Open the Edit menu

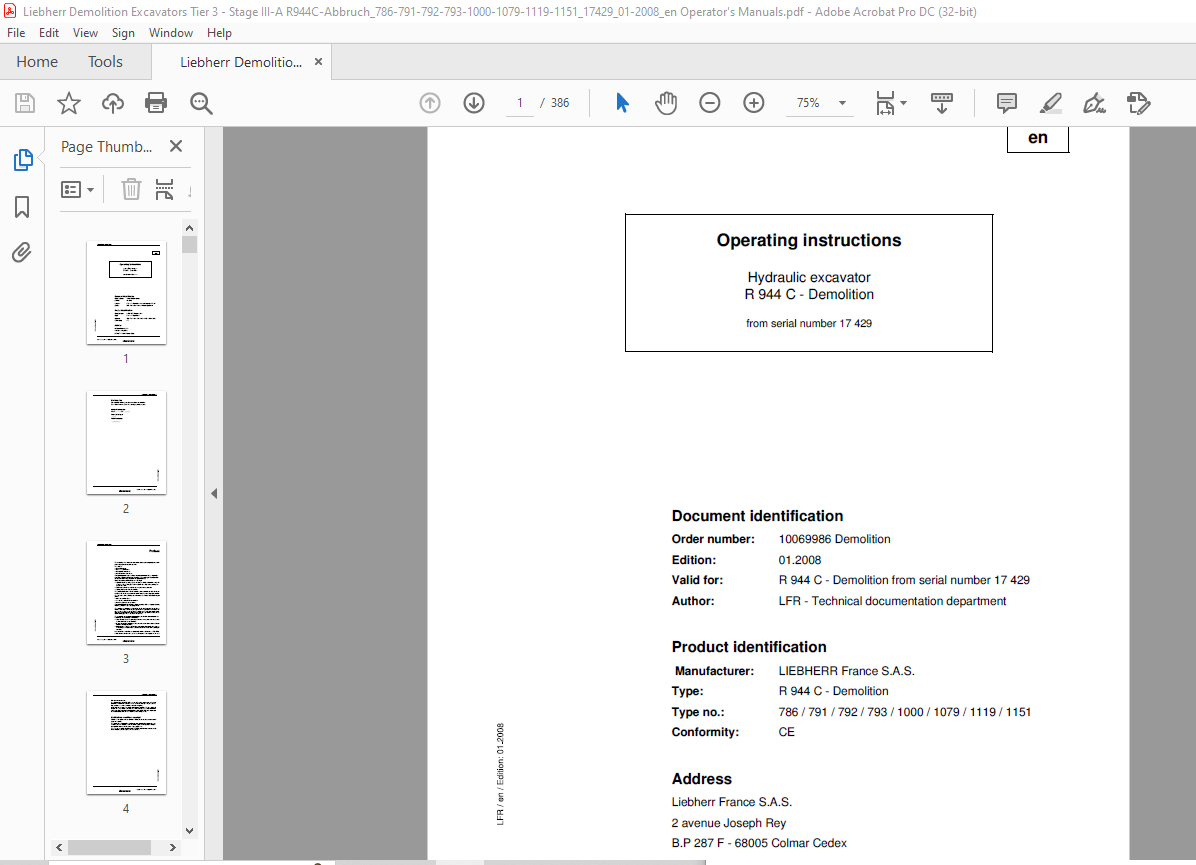click(49, 33)
